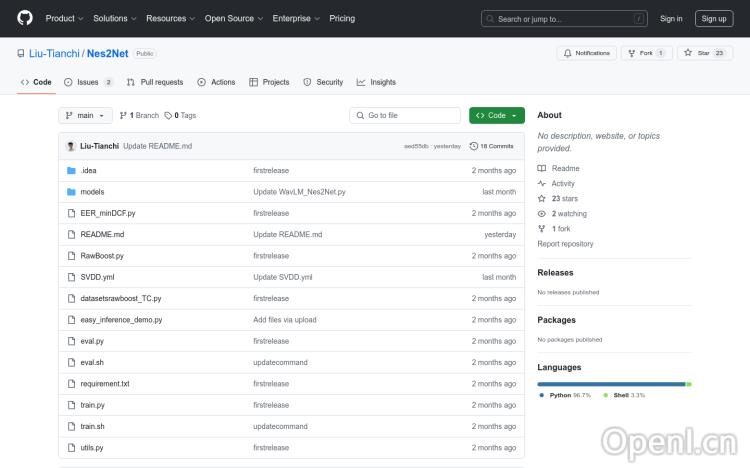Click the .idea folder icon

pos(71,170)
